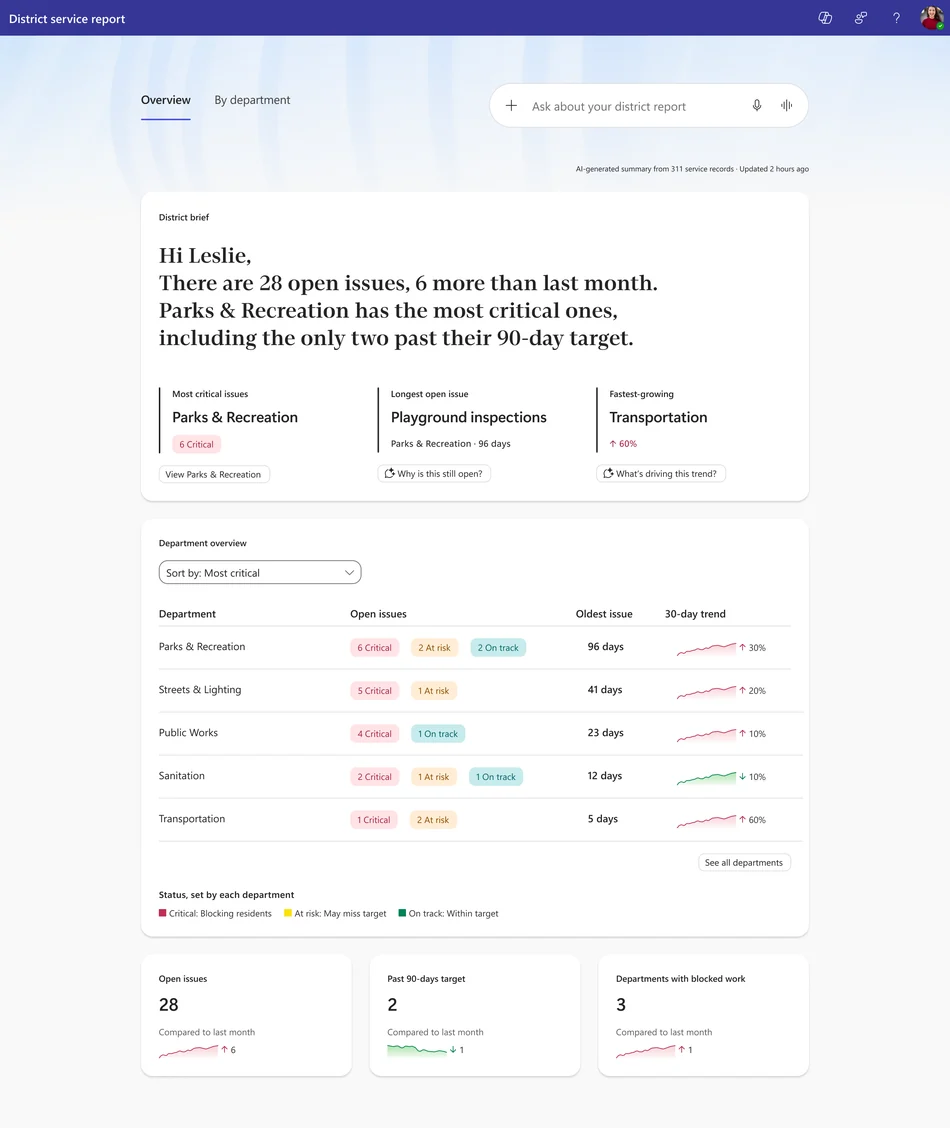The width and height of the screenshot is (950, 1128).
Task: Open the Sort by: Most critical dropdown
Action: point(260,573)
